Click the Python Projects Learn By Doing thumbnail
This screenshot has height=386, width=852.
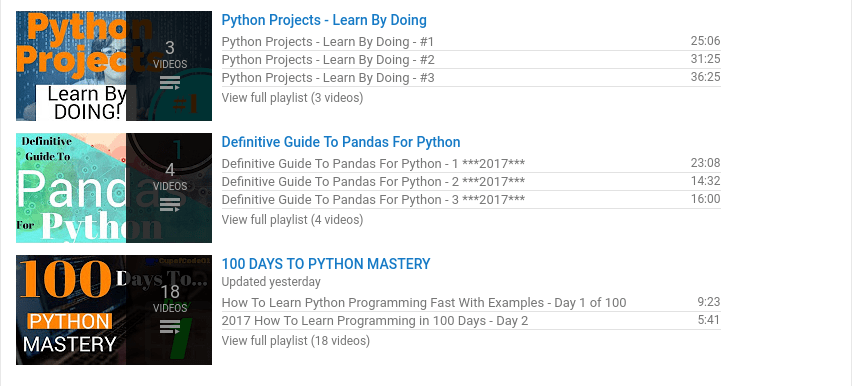(114, 66)
